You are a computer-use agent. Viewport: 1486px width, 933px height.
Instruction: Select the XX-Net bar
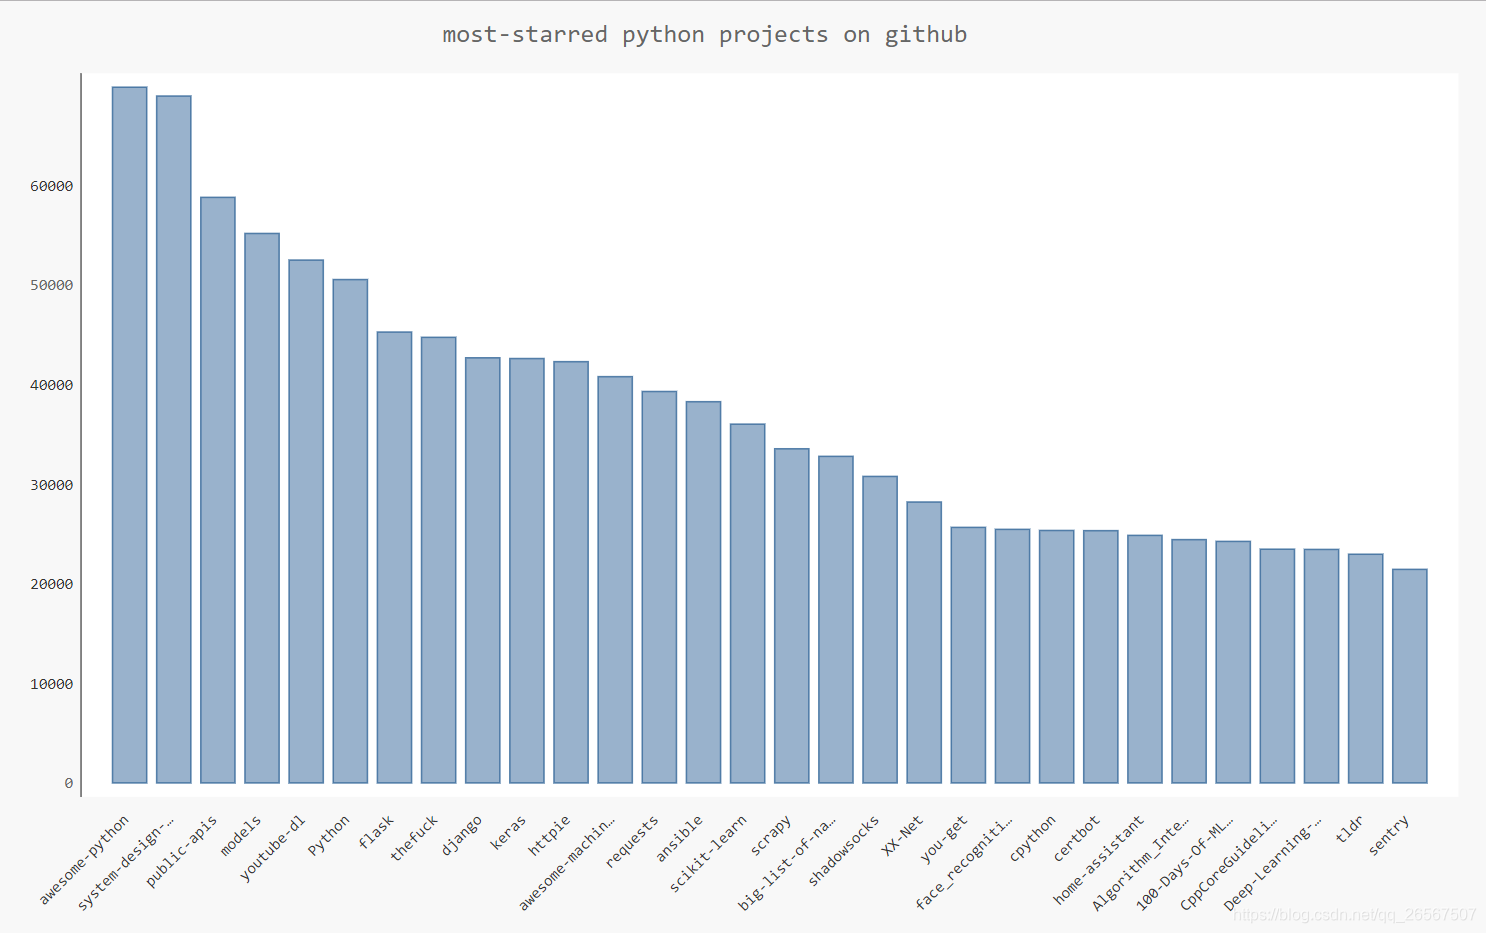tap(924, 642)
